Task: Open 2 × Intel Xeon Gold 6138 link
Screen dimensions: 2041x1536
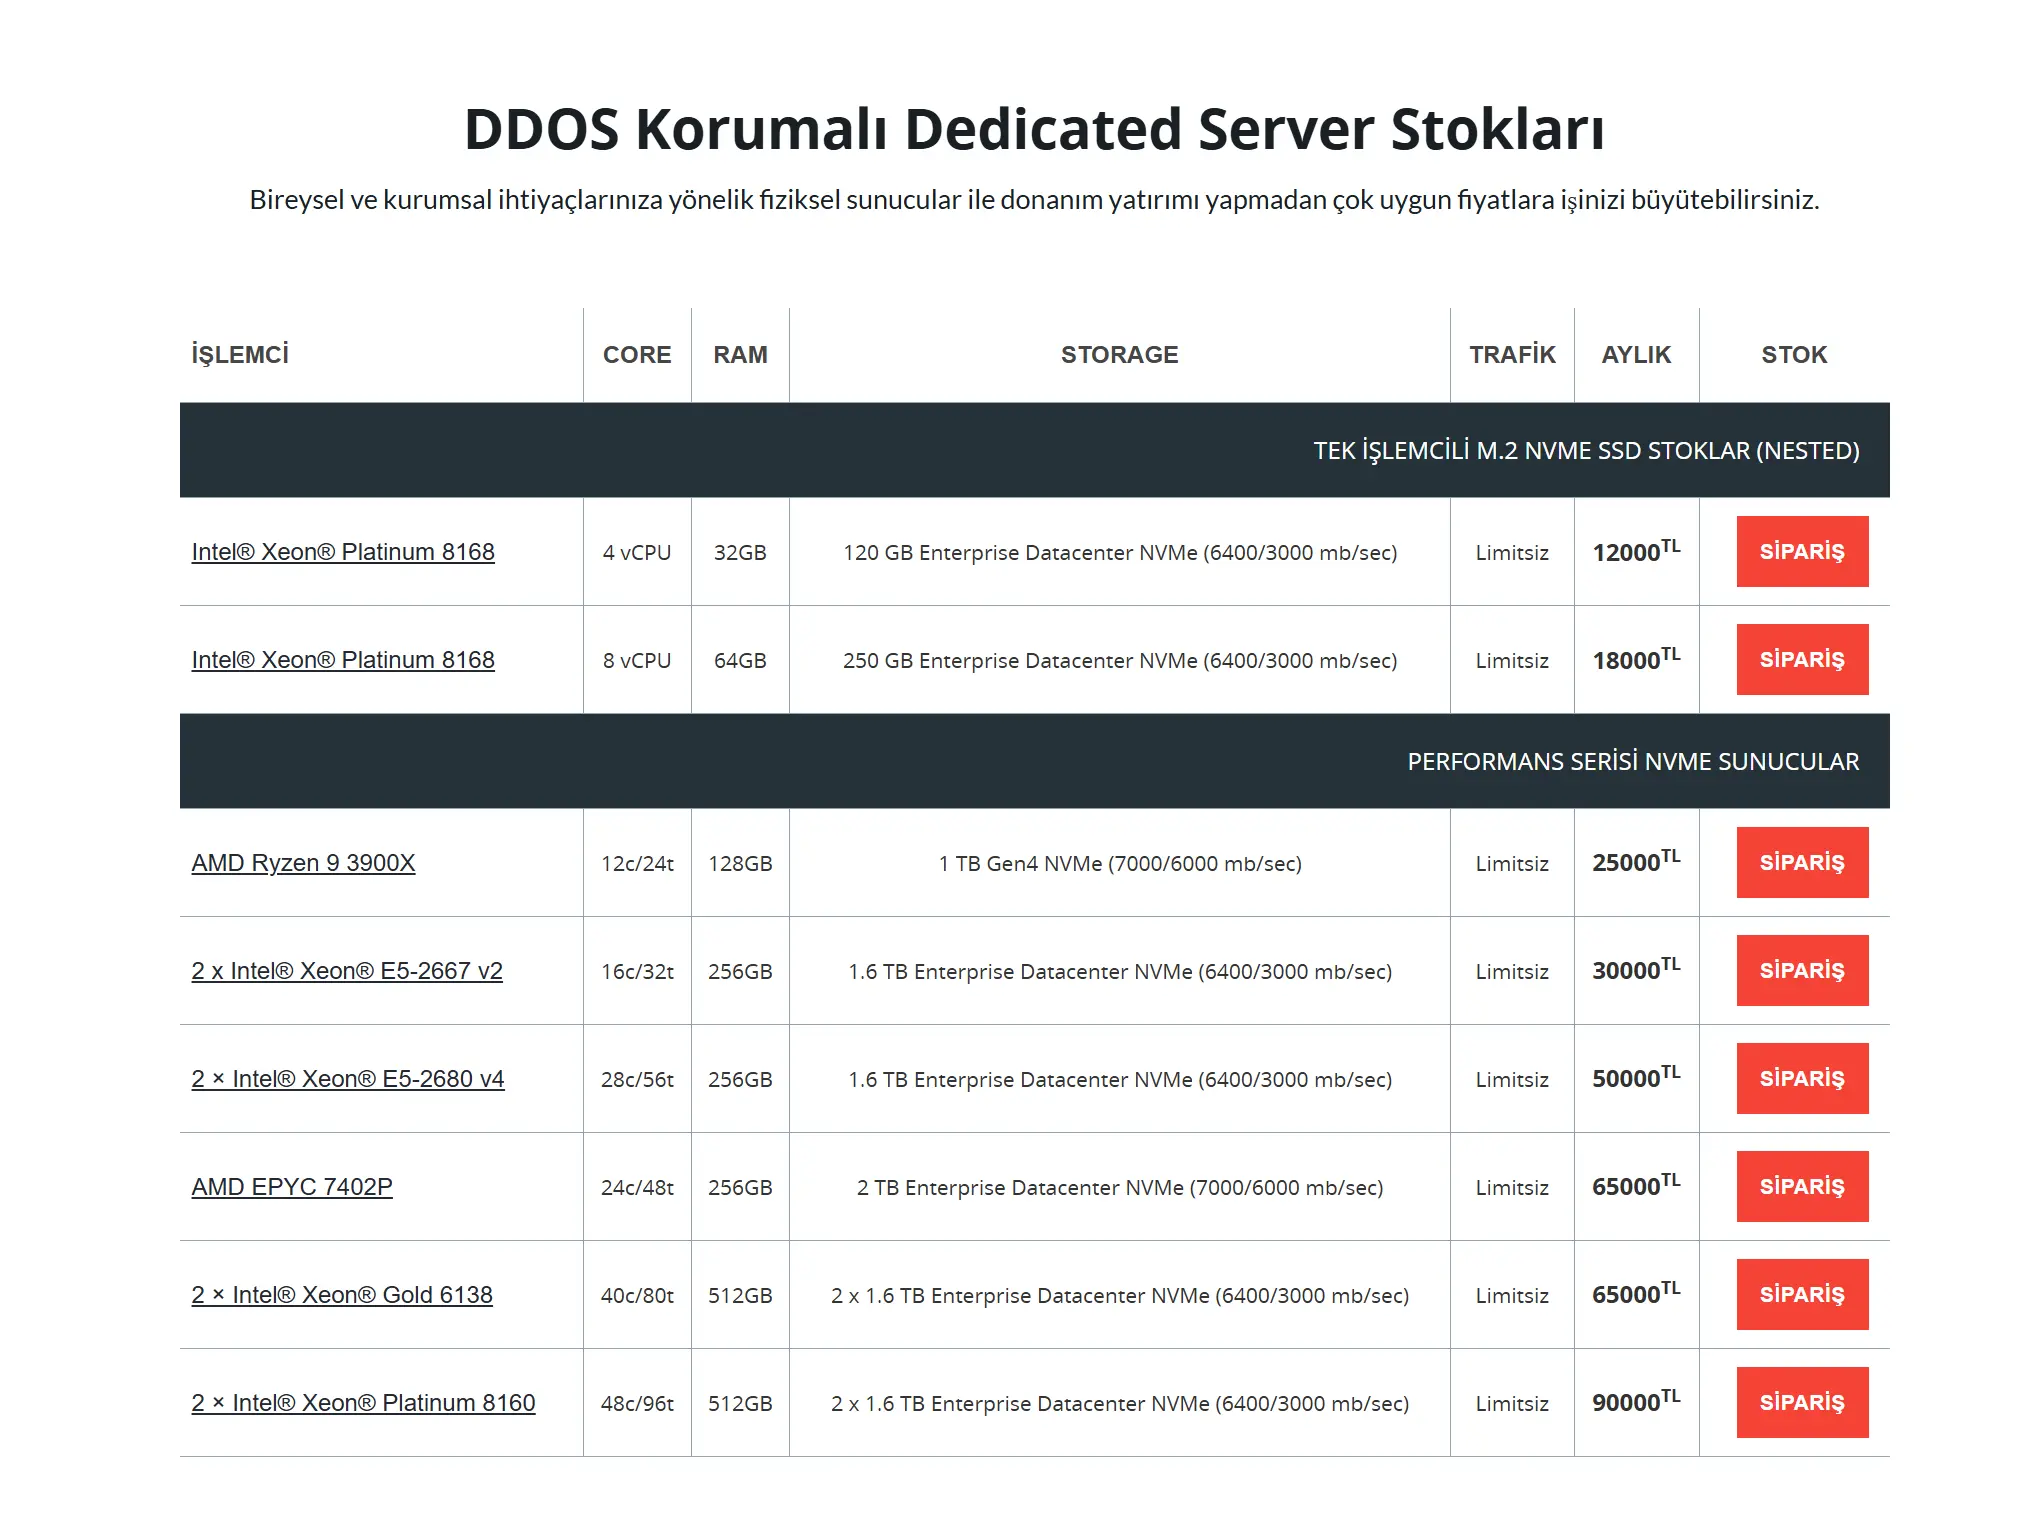Action: click(342, 1295)
